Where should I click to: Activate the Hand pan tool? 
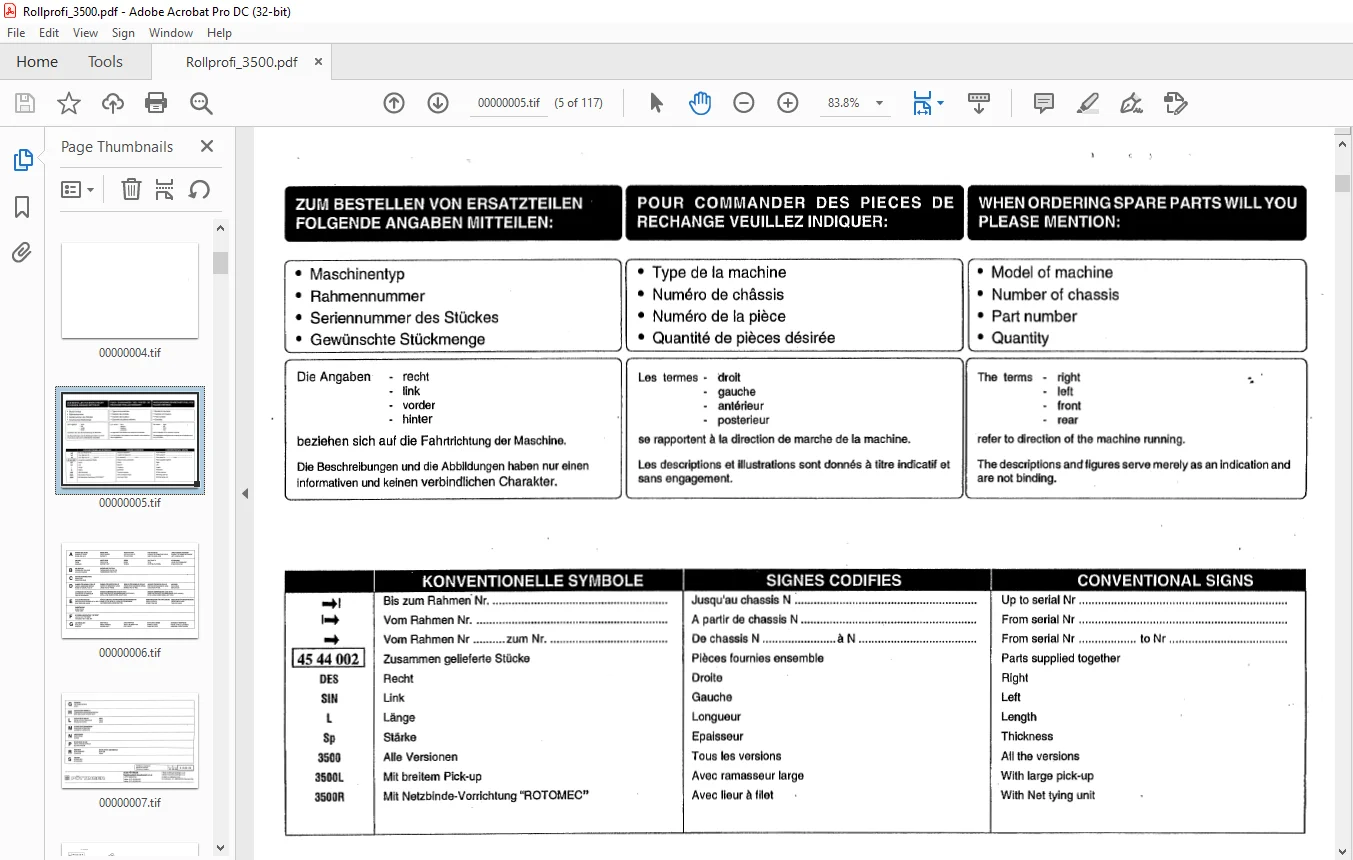pos(700,103)
